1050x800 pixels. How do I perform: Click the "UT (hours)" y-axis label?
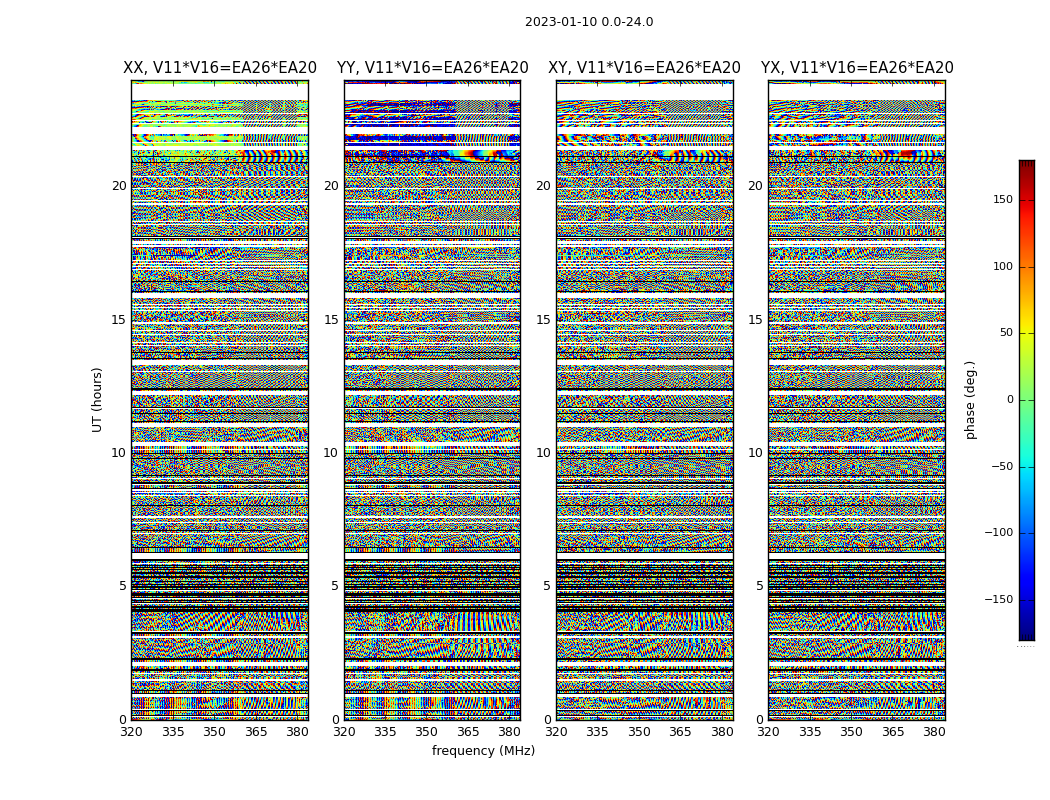(x=97, y=399)
